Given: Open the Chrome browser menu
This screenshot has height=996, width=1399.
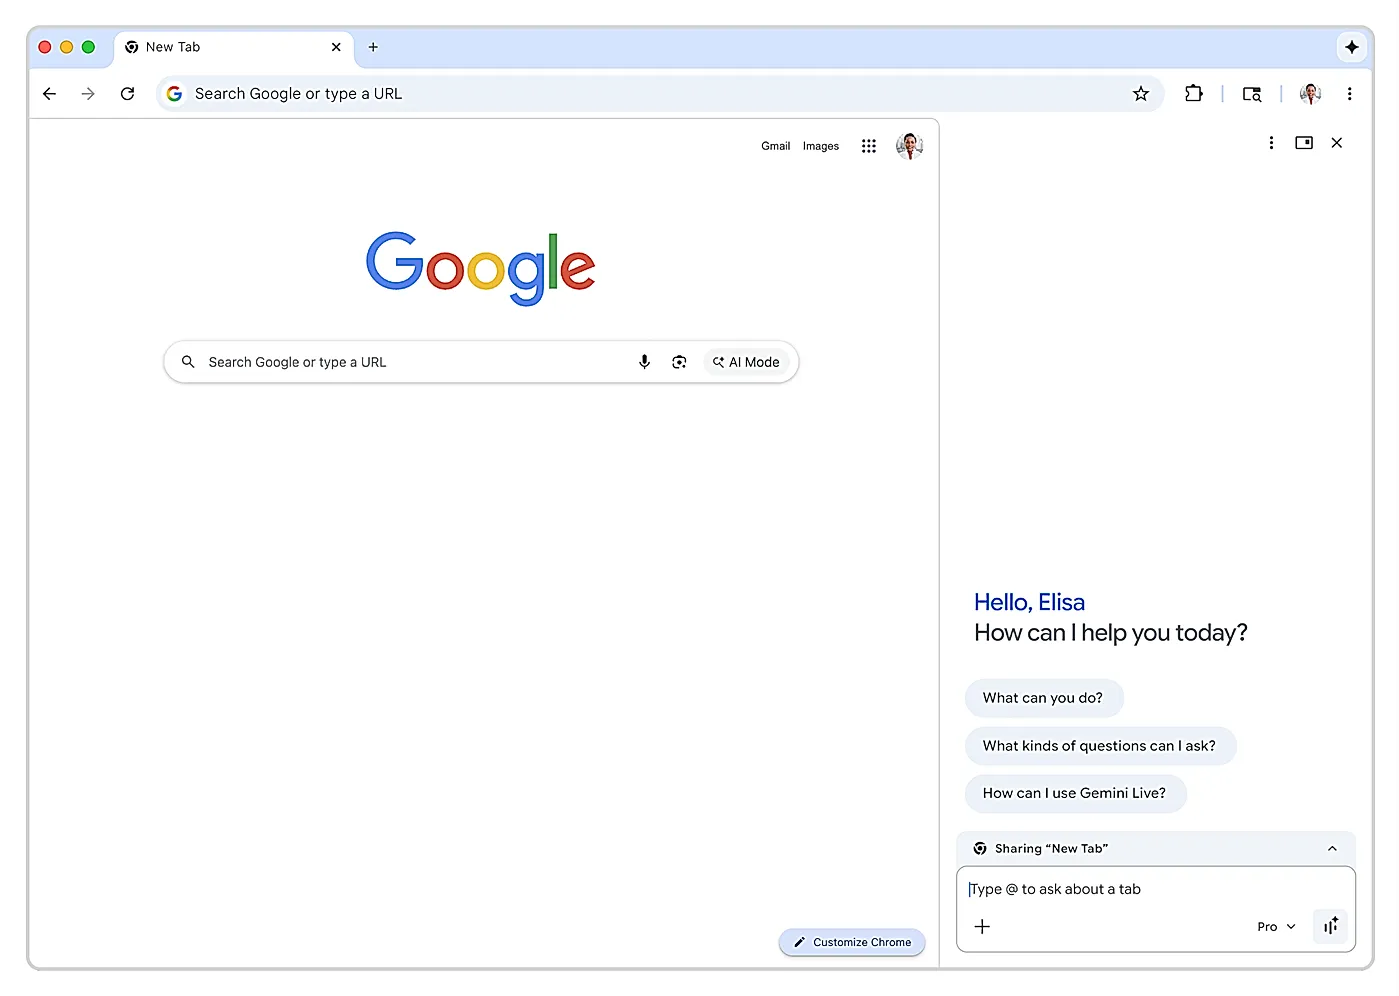Looking at the screenshot, I should 1350,93.
